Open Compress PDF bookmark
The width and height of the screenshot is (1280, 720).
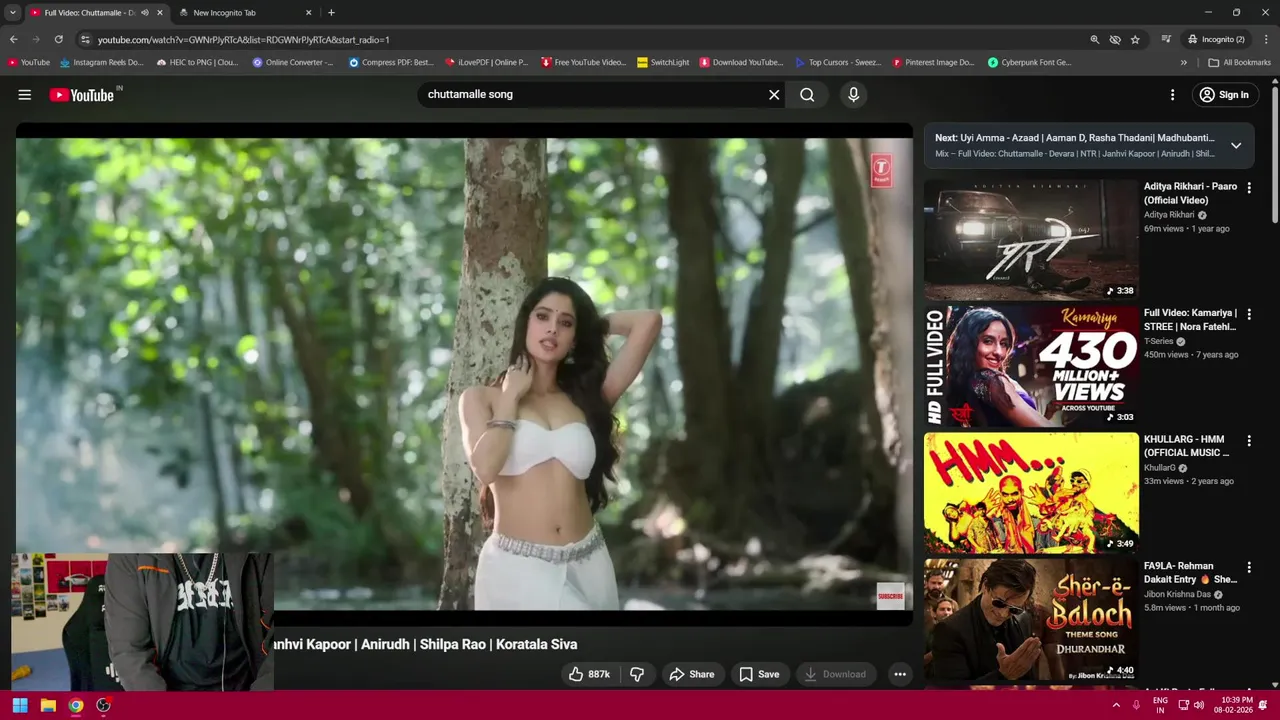[x=391, y=62]
